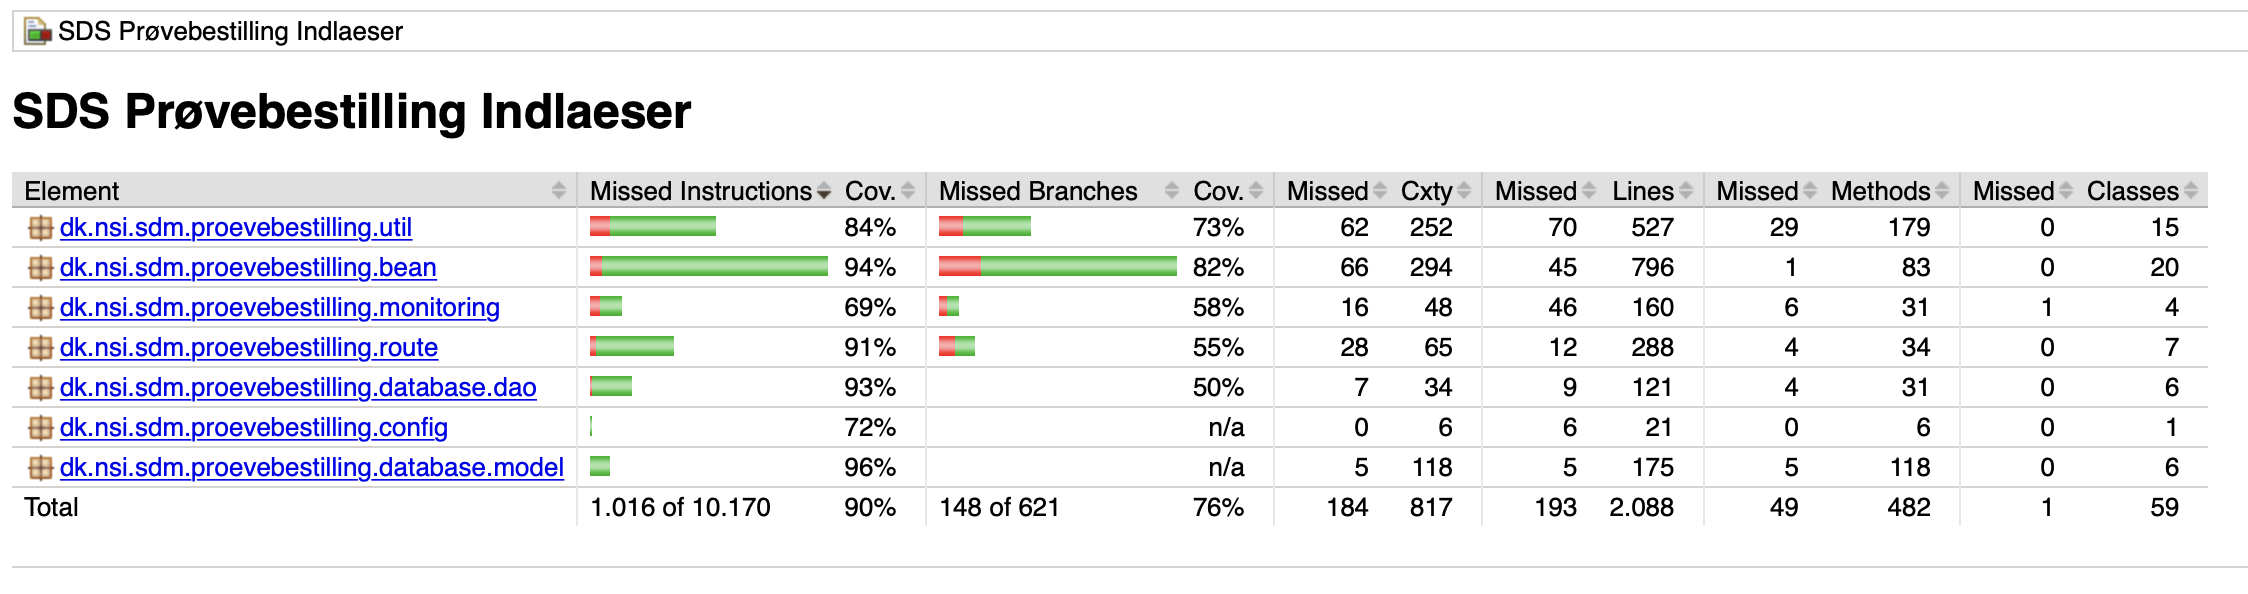Sort by the Lines column header
Image resolution: width=2248 pixels, height=594 pixels.
pyautogui.click(x=1644, y=191)
